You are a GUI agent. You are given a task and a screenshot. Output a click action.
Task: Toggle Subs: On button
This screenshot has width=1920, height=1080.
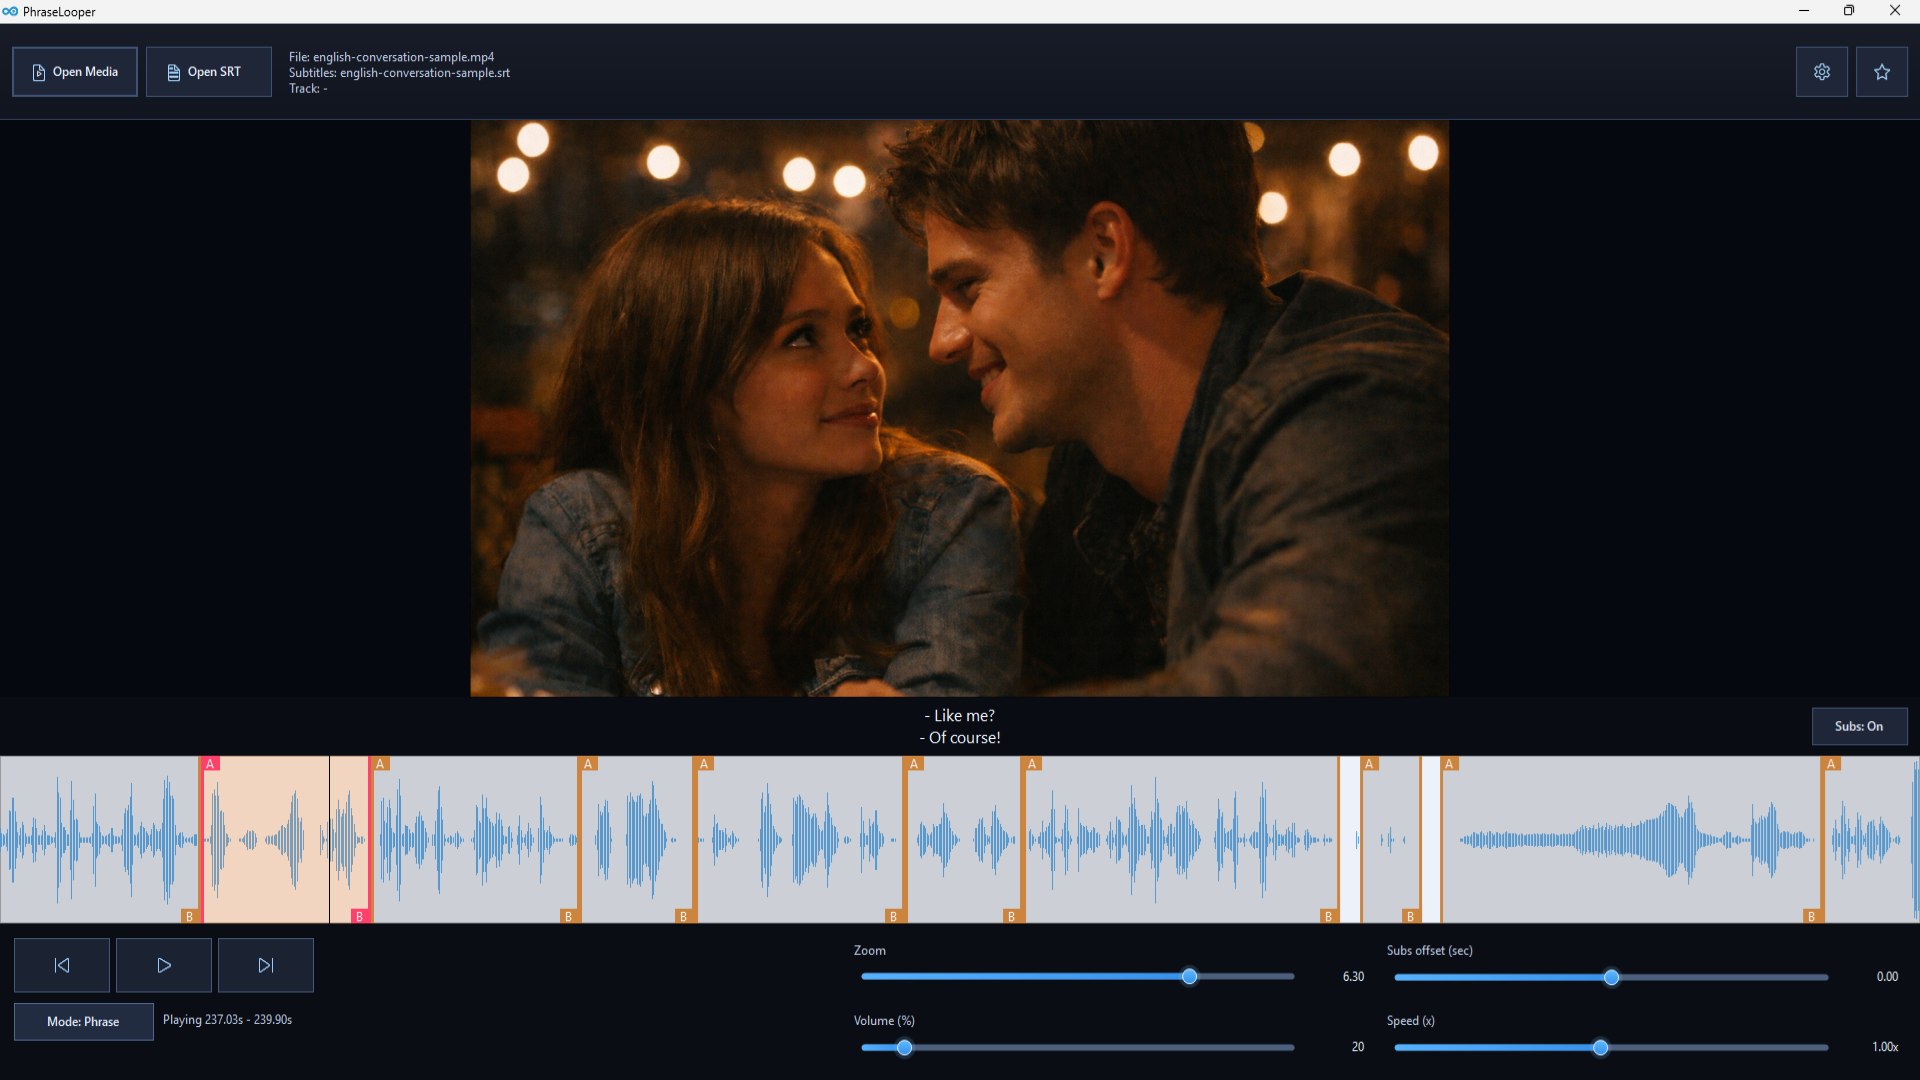(x=1858, y=726)
